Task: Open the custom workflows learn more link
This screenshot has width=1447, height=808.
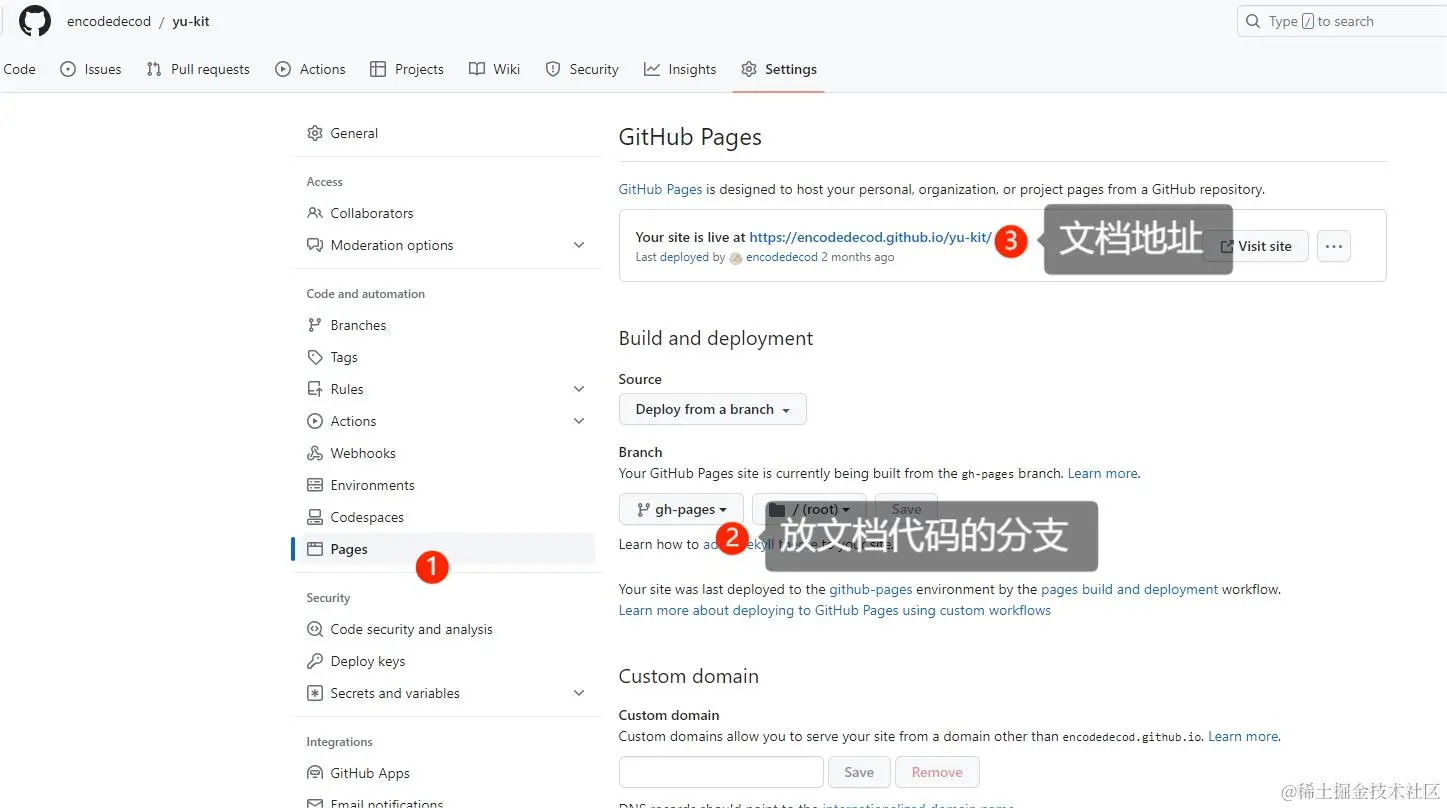Action: [835, 610]
